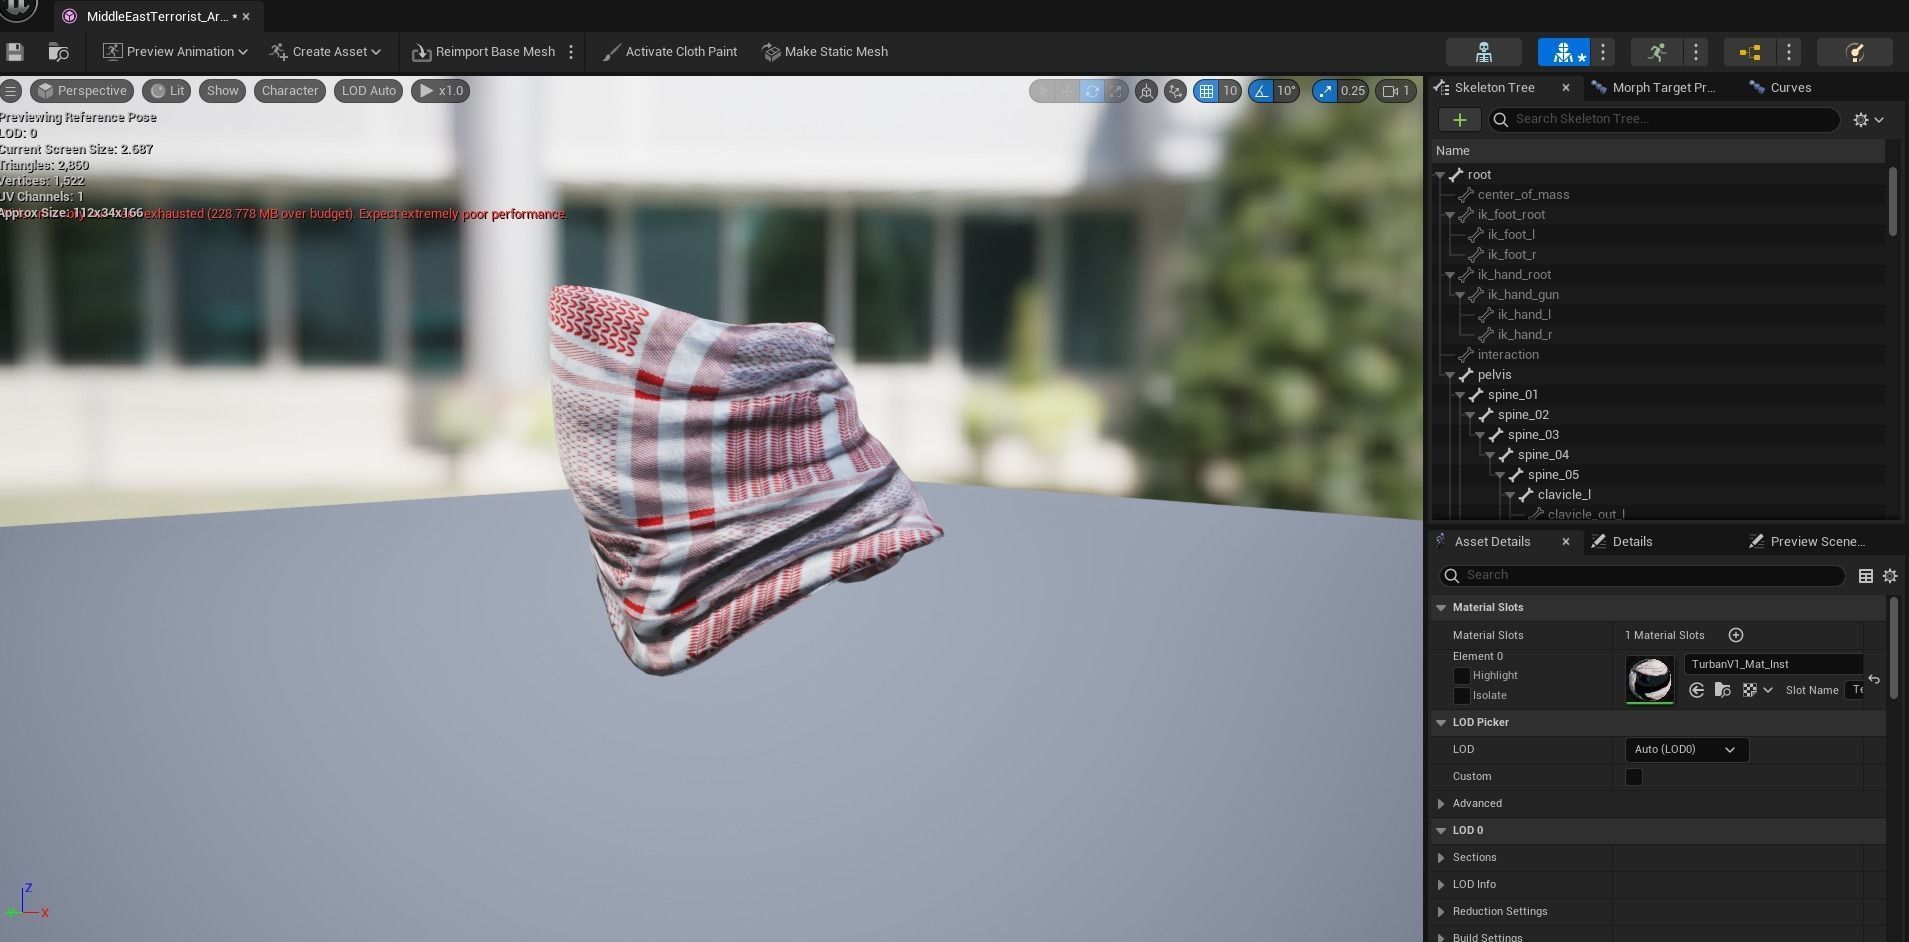This screenshot has width=1909, height=942.
Task: Click the Search Skeleton Tree field
Action: (1664, 120)
